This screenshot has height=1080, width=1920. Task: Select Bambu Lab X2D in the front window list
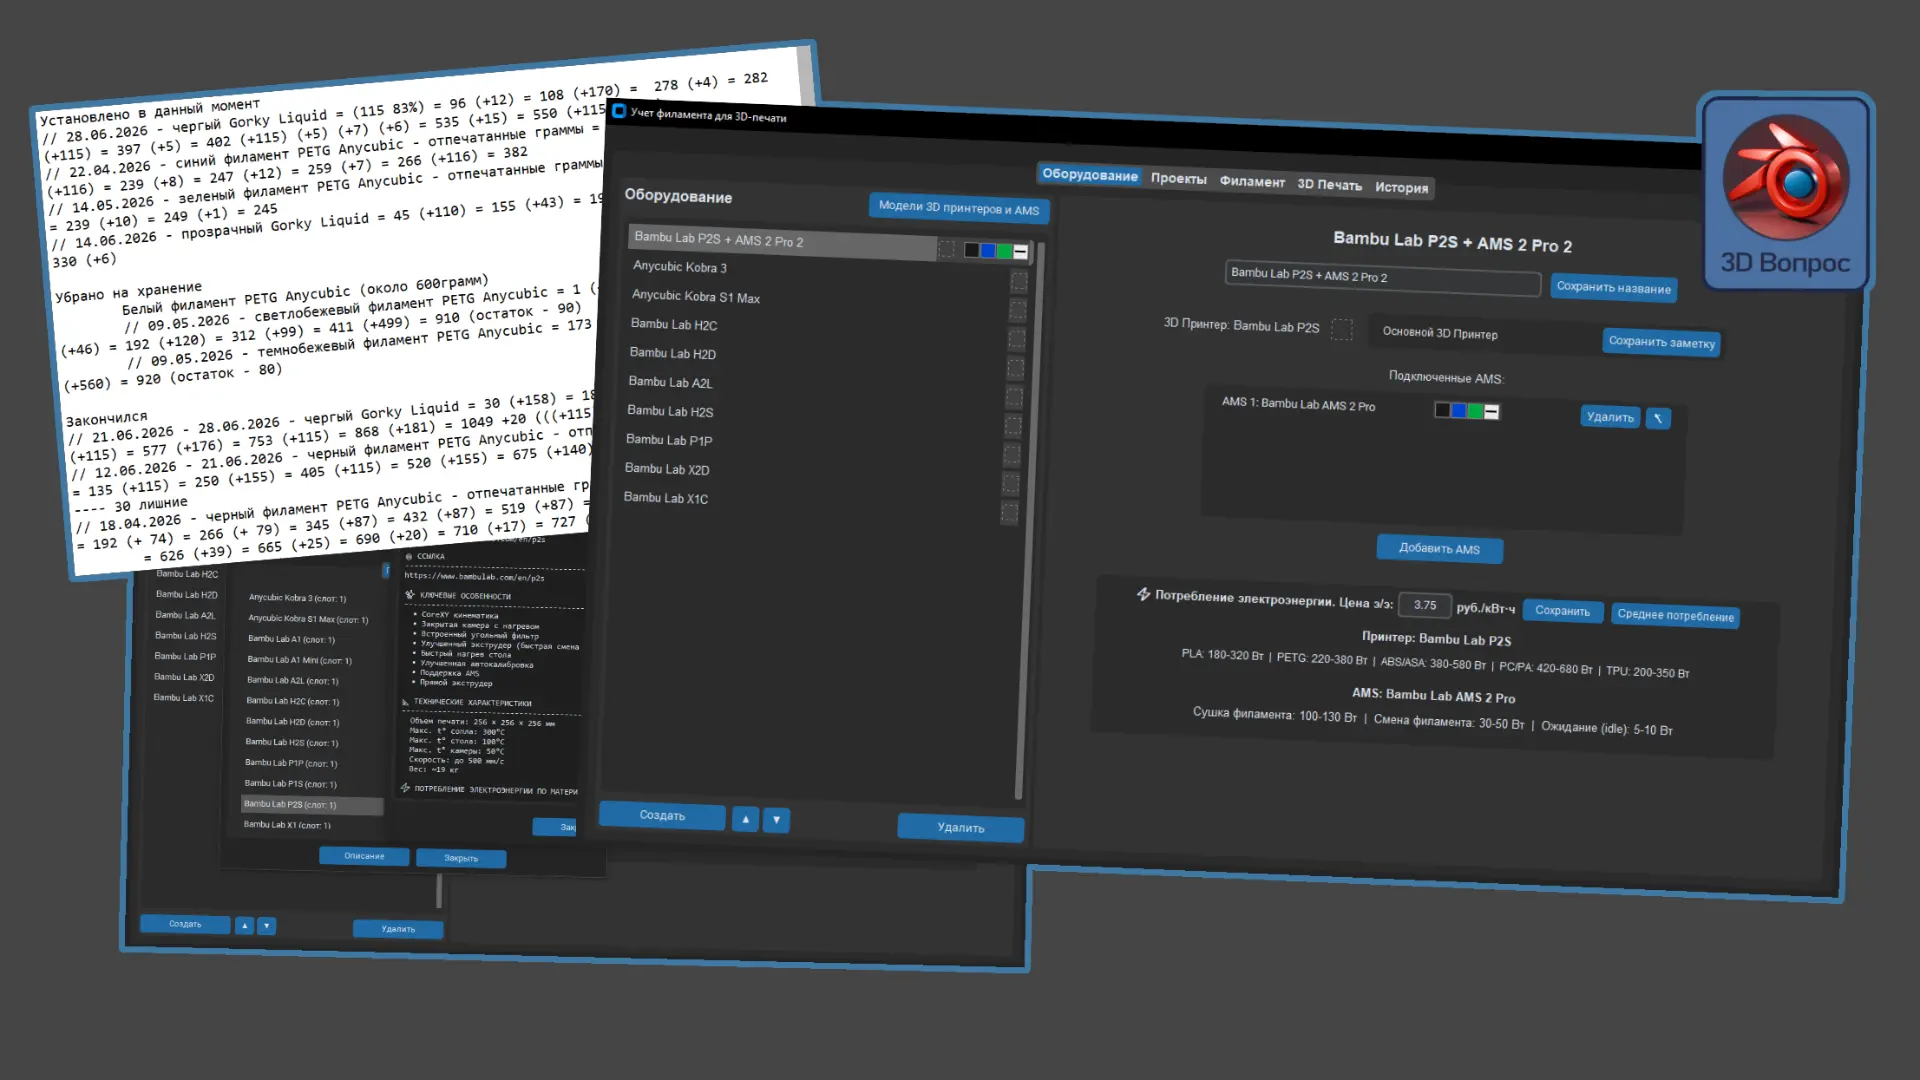point(667,469)
